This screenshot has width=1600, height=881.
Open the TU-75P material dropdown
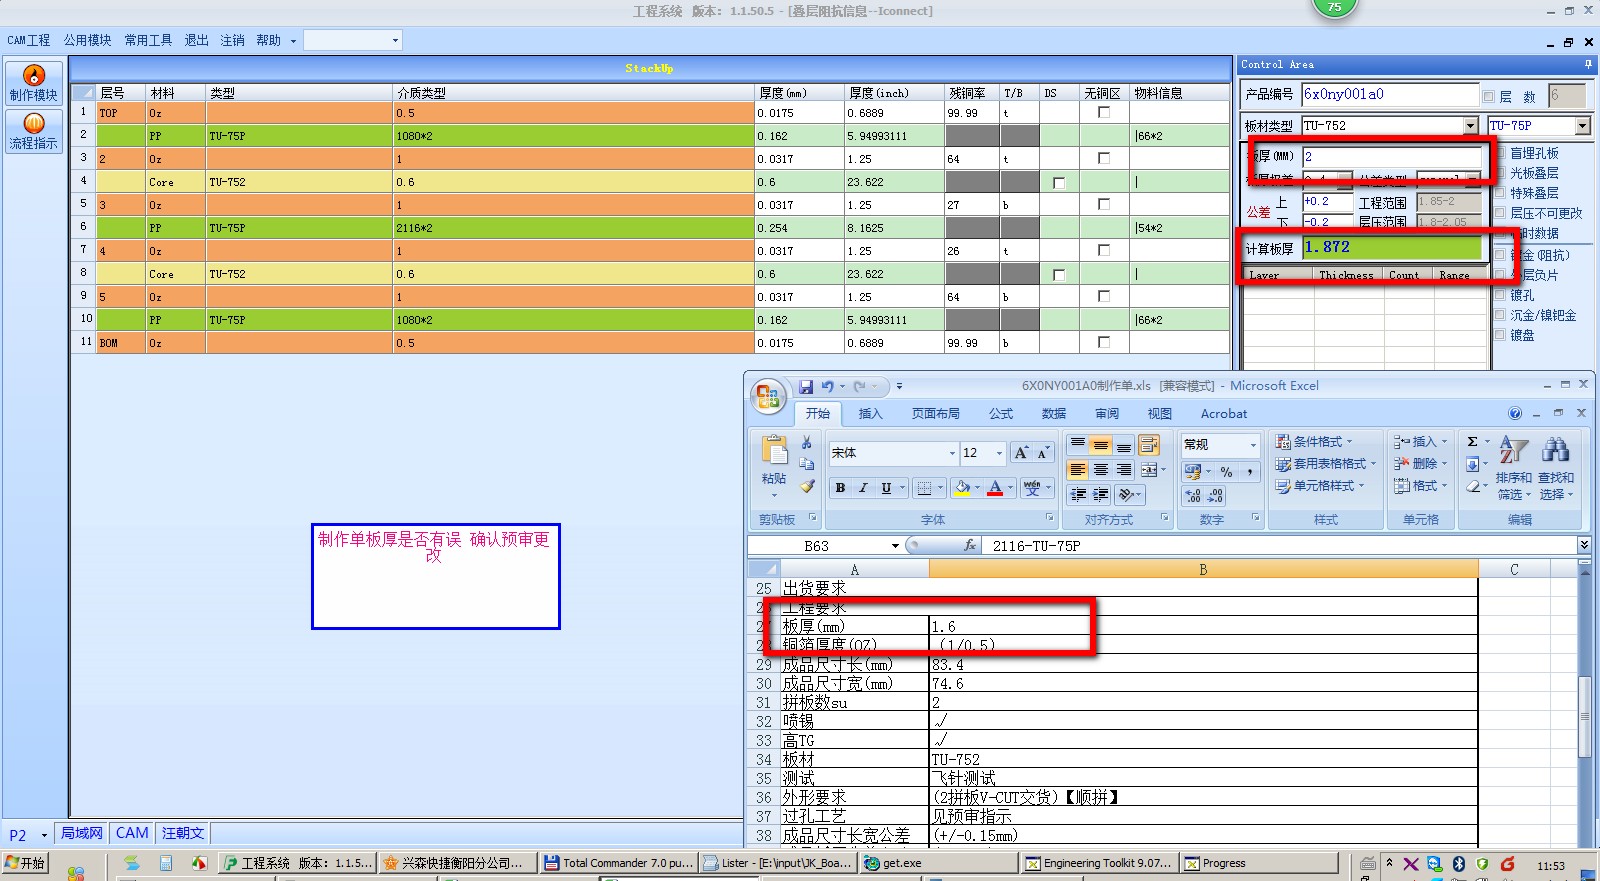(1582, 126)
